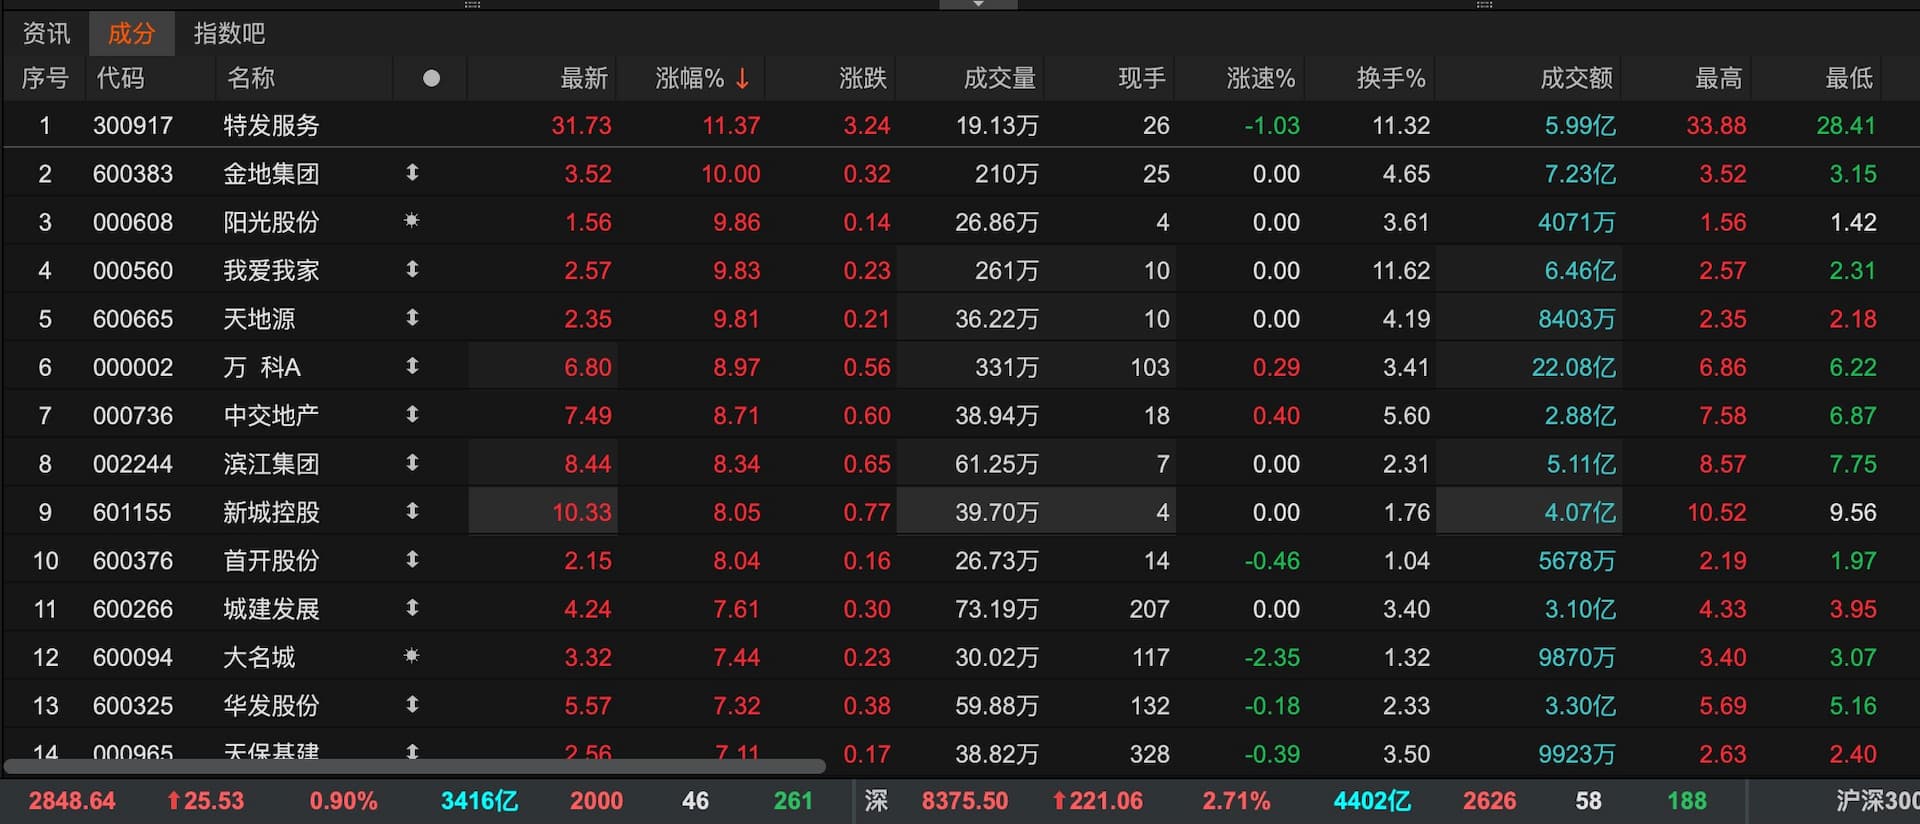Click the 深 index value 8375.50
The height and width of the screenshot is (824, 1920).
tap(964, 801)
